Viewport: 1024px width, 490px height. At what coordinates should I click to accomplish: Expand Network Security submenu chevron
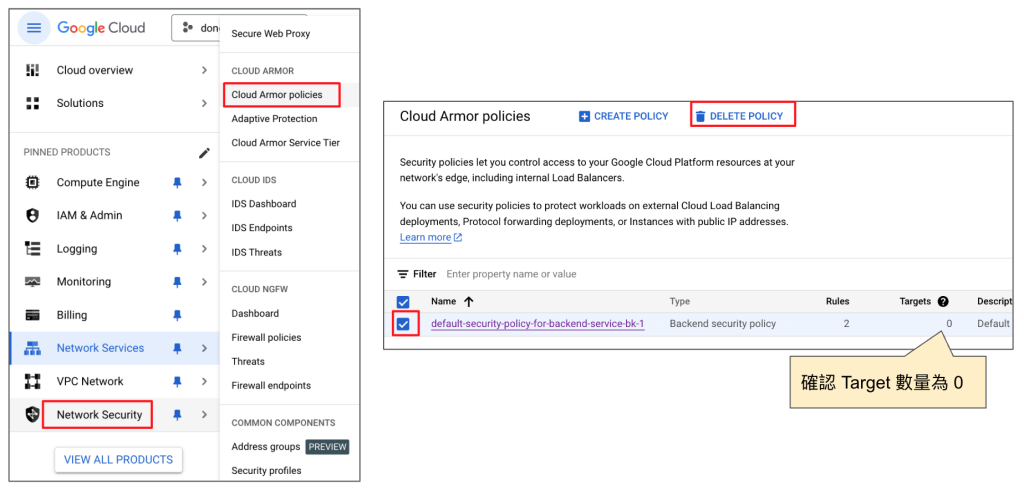pyautogui.click(x=204, y=415)
